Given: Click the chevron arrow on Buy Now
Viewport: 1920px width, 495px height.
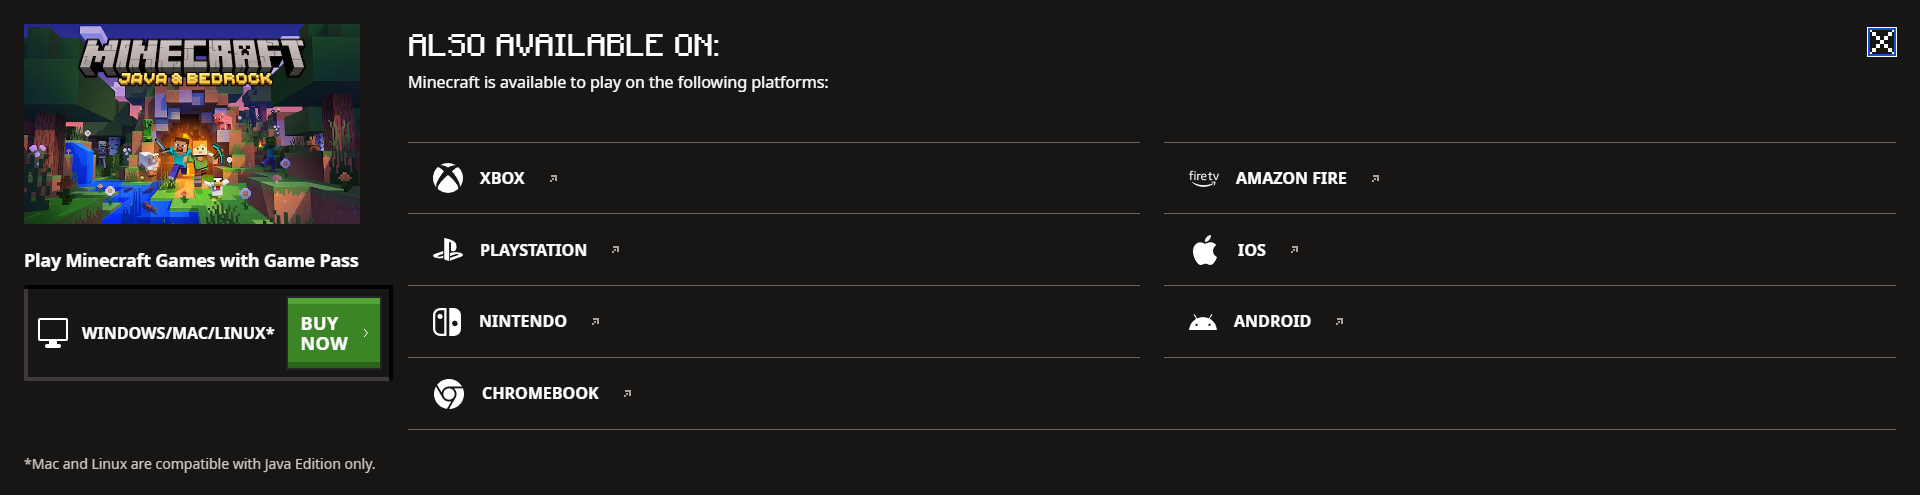Looking at the screenshot, I should tap(366, 333).
